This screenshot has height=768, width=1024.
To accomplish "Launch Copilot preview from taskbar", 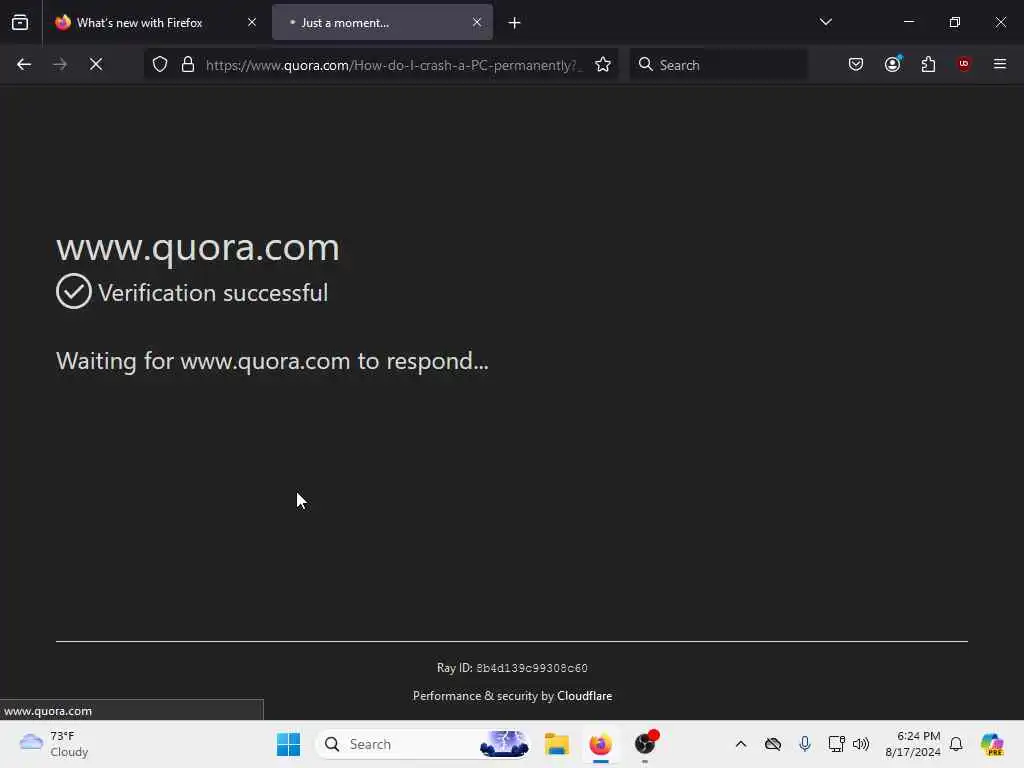I will (x=992, y=744).
